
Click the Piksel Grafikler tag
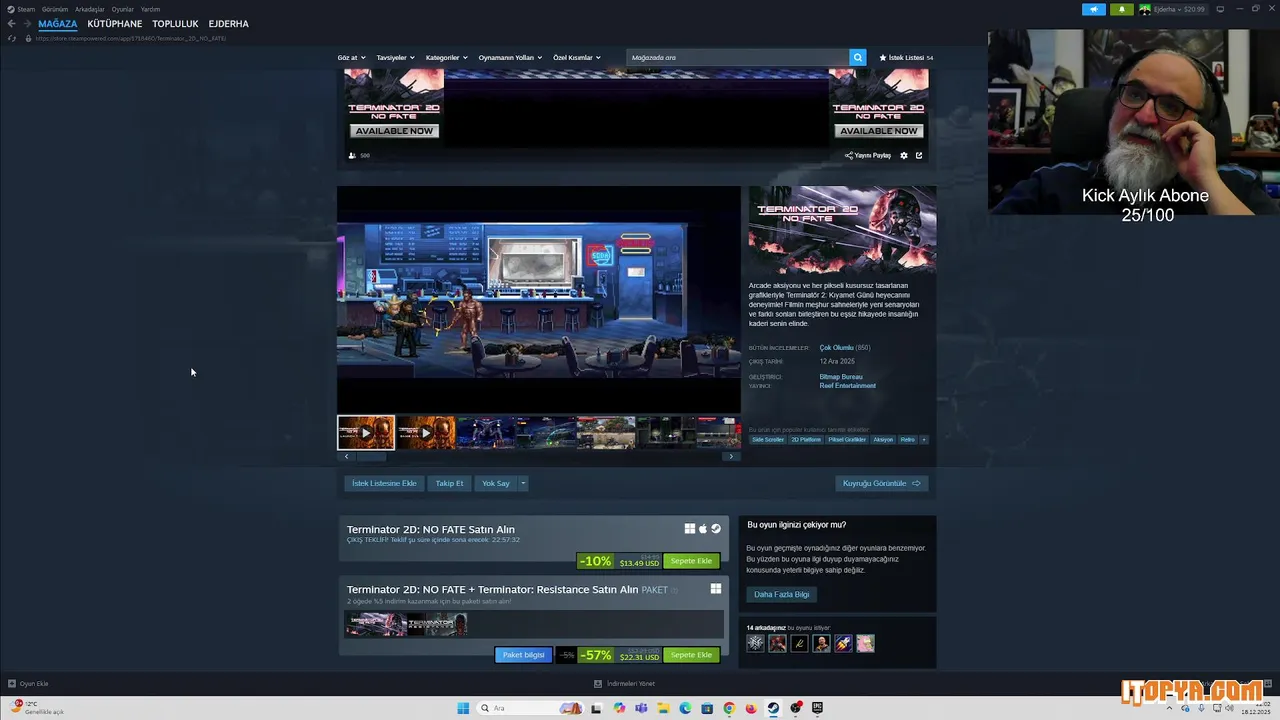[847, 439]
